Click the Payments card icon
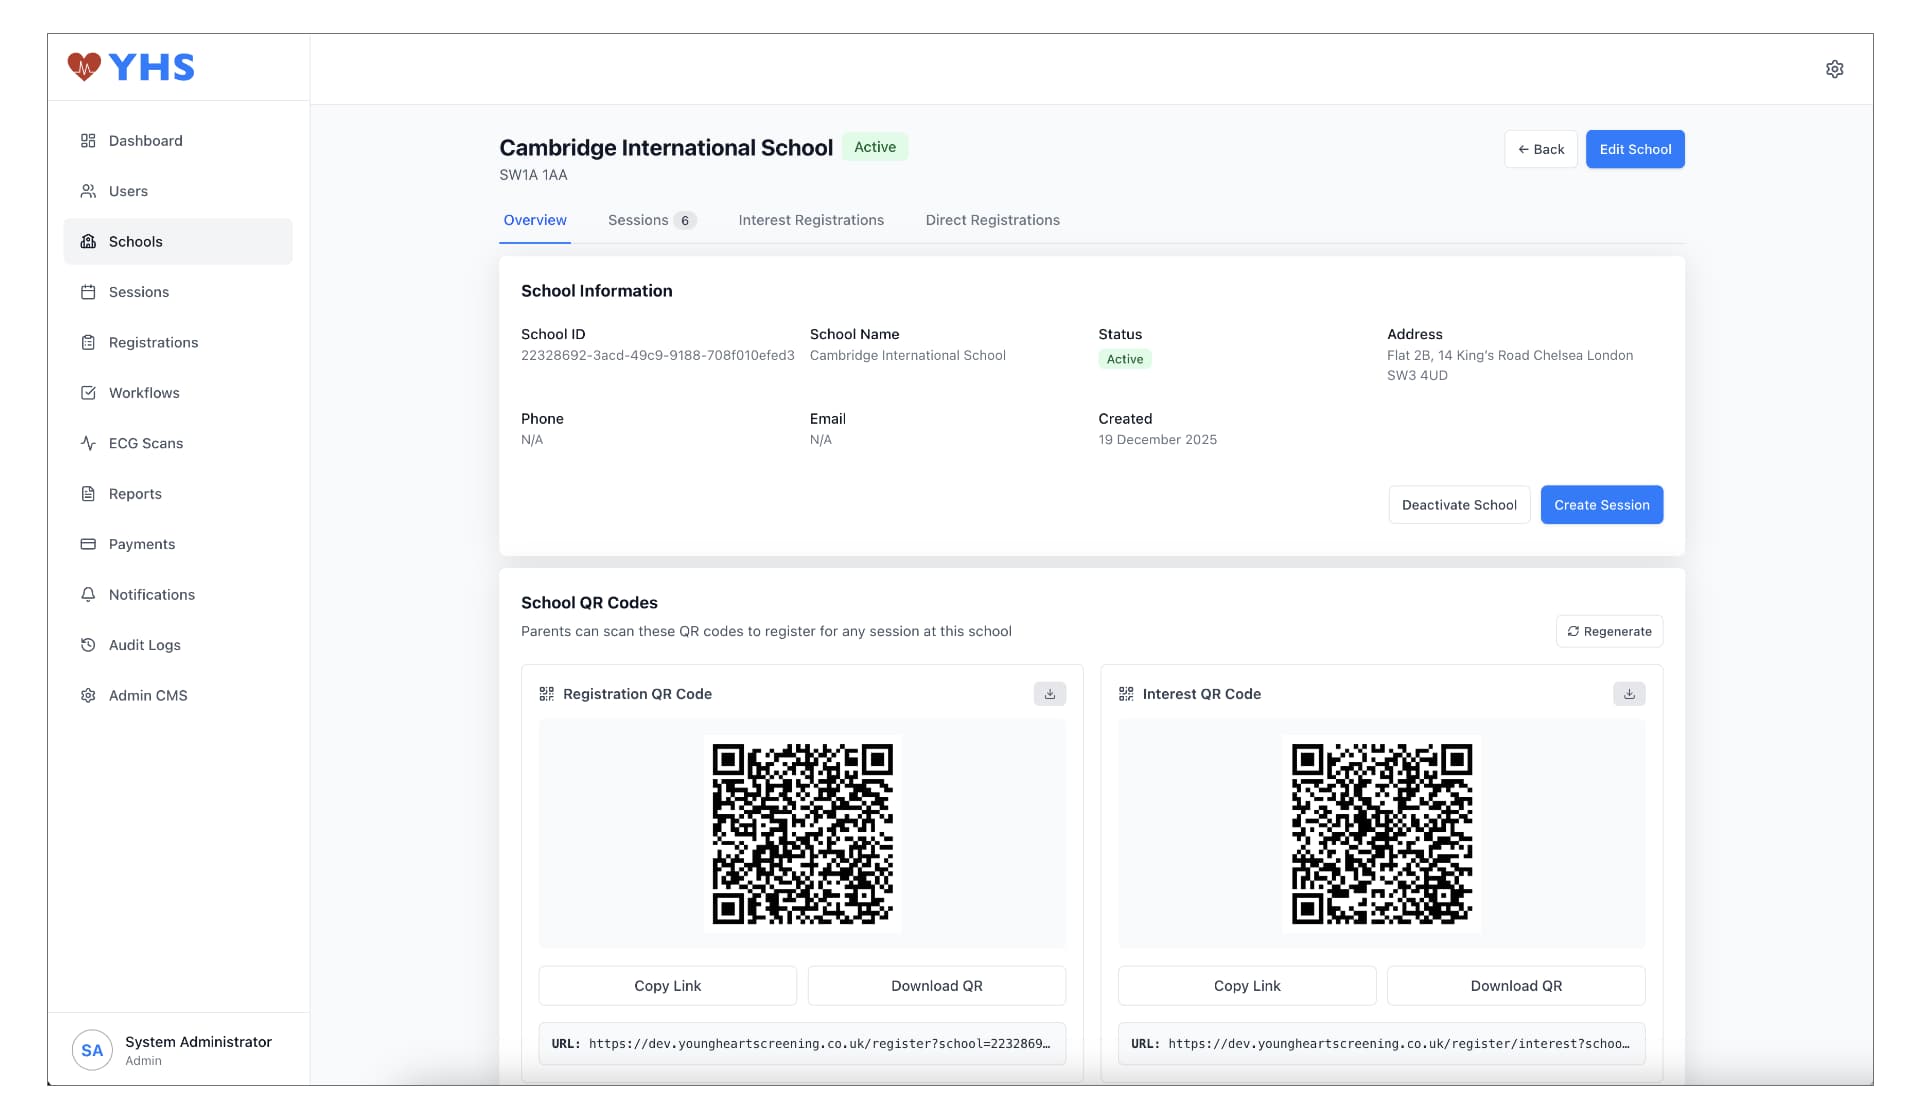Screen dimensions: 1920x1119 click(88, 544)
